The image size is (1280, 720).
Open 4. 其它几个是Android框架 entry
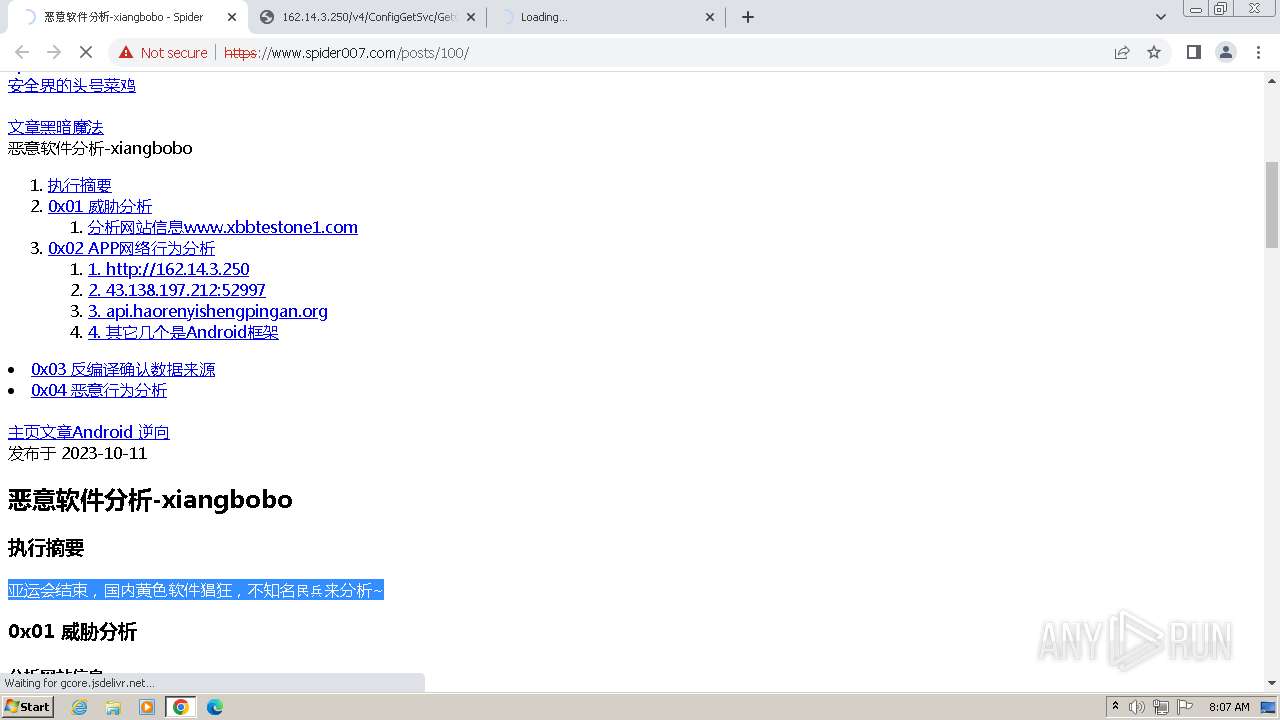point(183,332)
